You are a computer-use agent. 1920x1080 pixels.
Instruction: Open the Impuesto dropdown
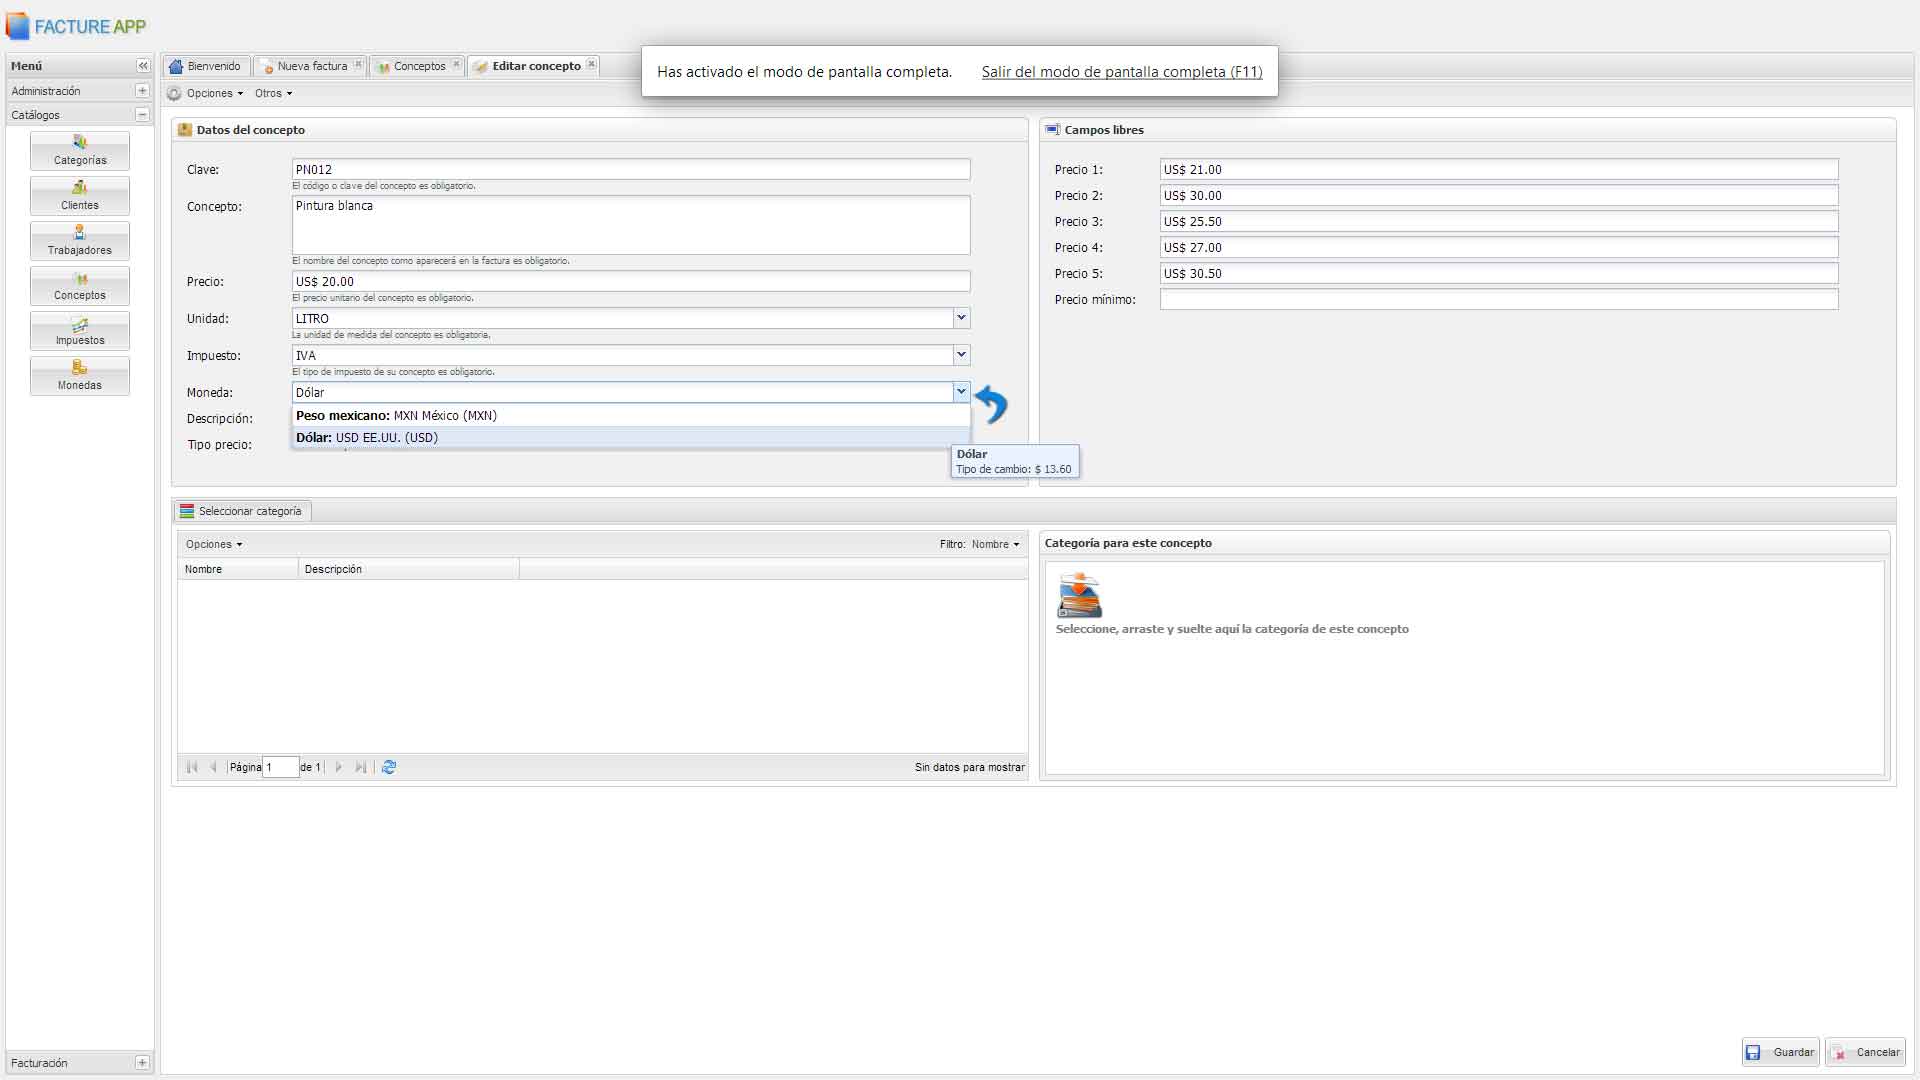(x=961, y=355)
